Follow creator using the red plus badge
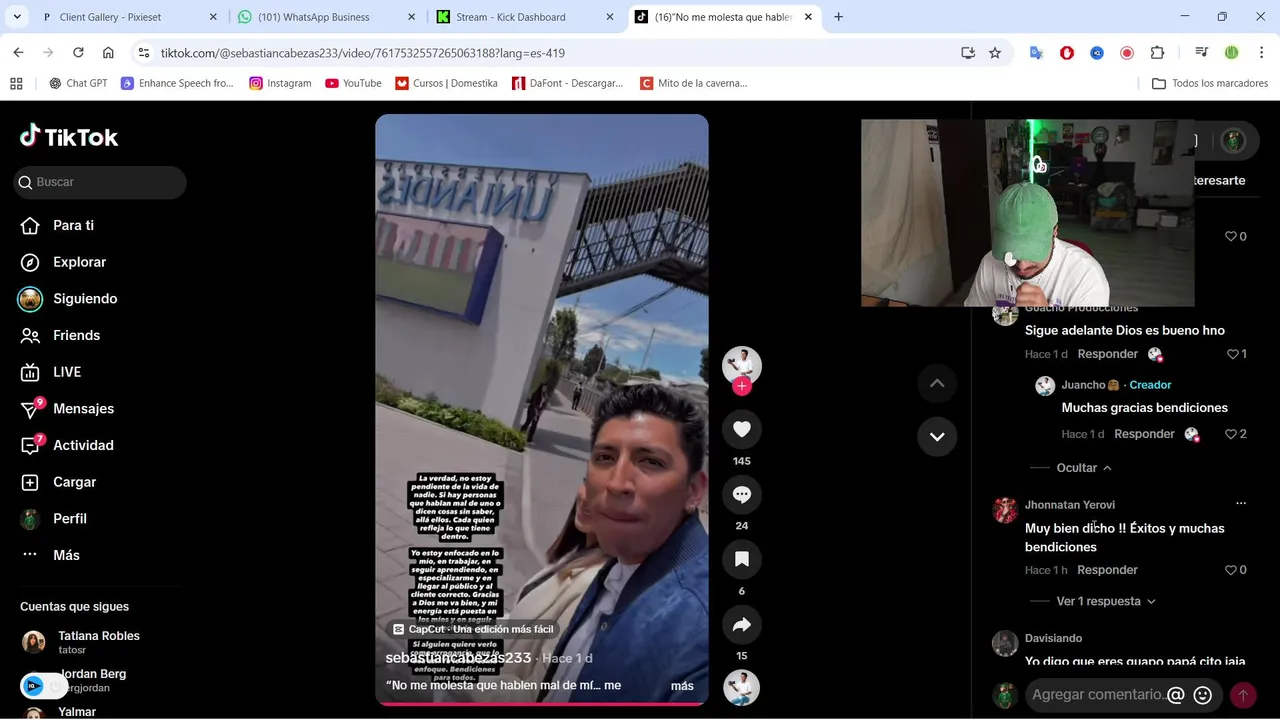The width and height of the screenshot is (1280, 720). pyautogui.click(x=741, y=386)
